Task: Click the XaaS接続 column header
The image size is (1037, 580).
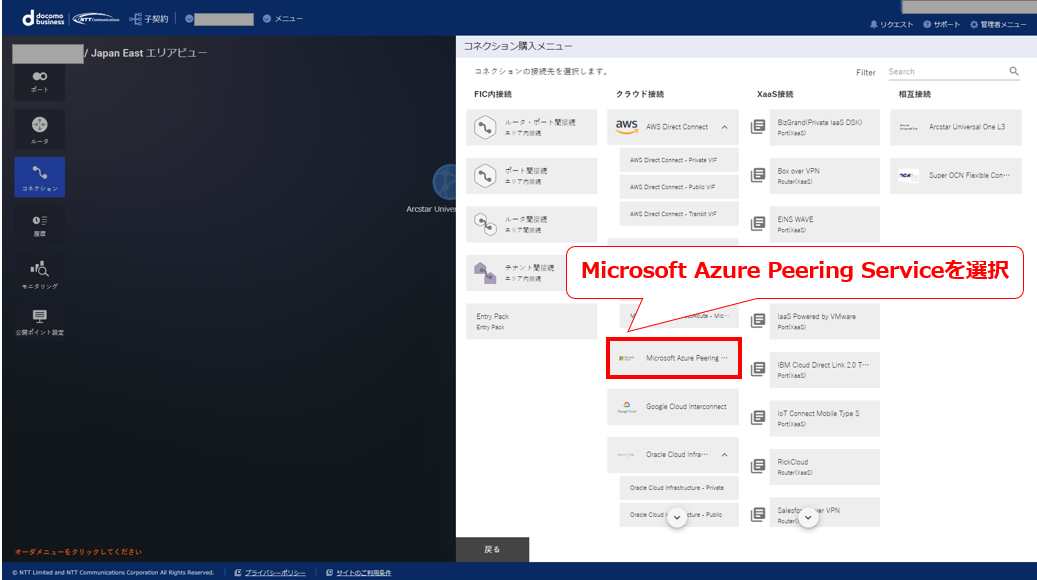Action: (x=775, y=95)
